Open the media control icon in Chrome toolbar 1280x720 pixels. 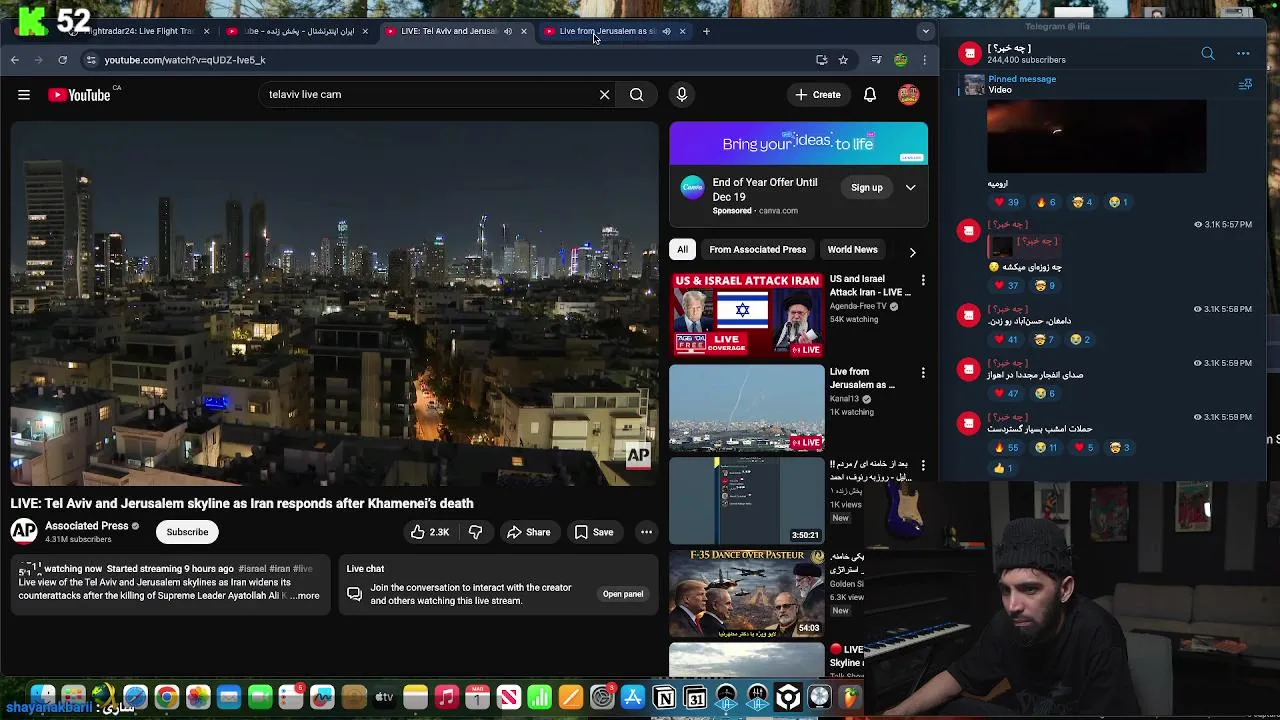pos(876,60)
